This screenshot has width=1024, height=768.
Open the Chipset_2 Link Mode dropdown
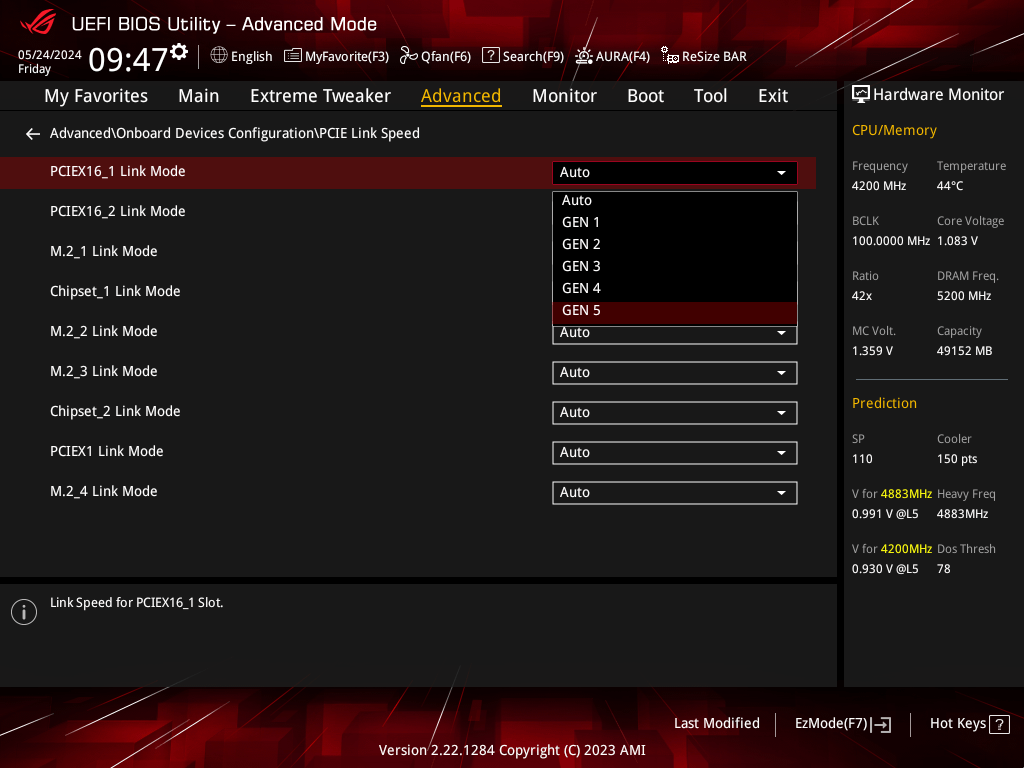click(x=675, y=413)
